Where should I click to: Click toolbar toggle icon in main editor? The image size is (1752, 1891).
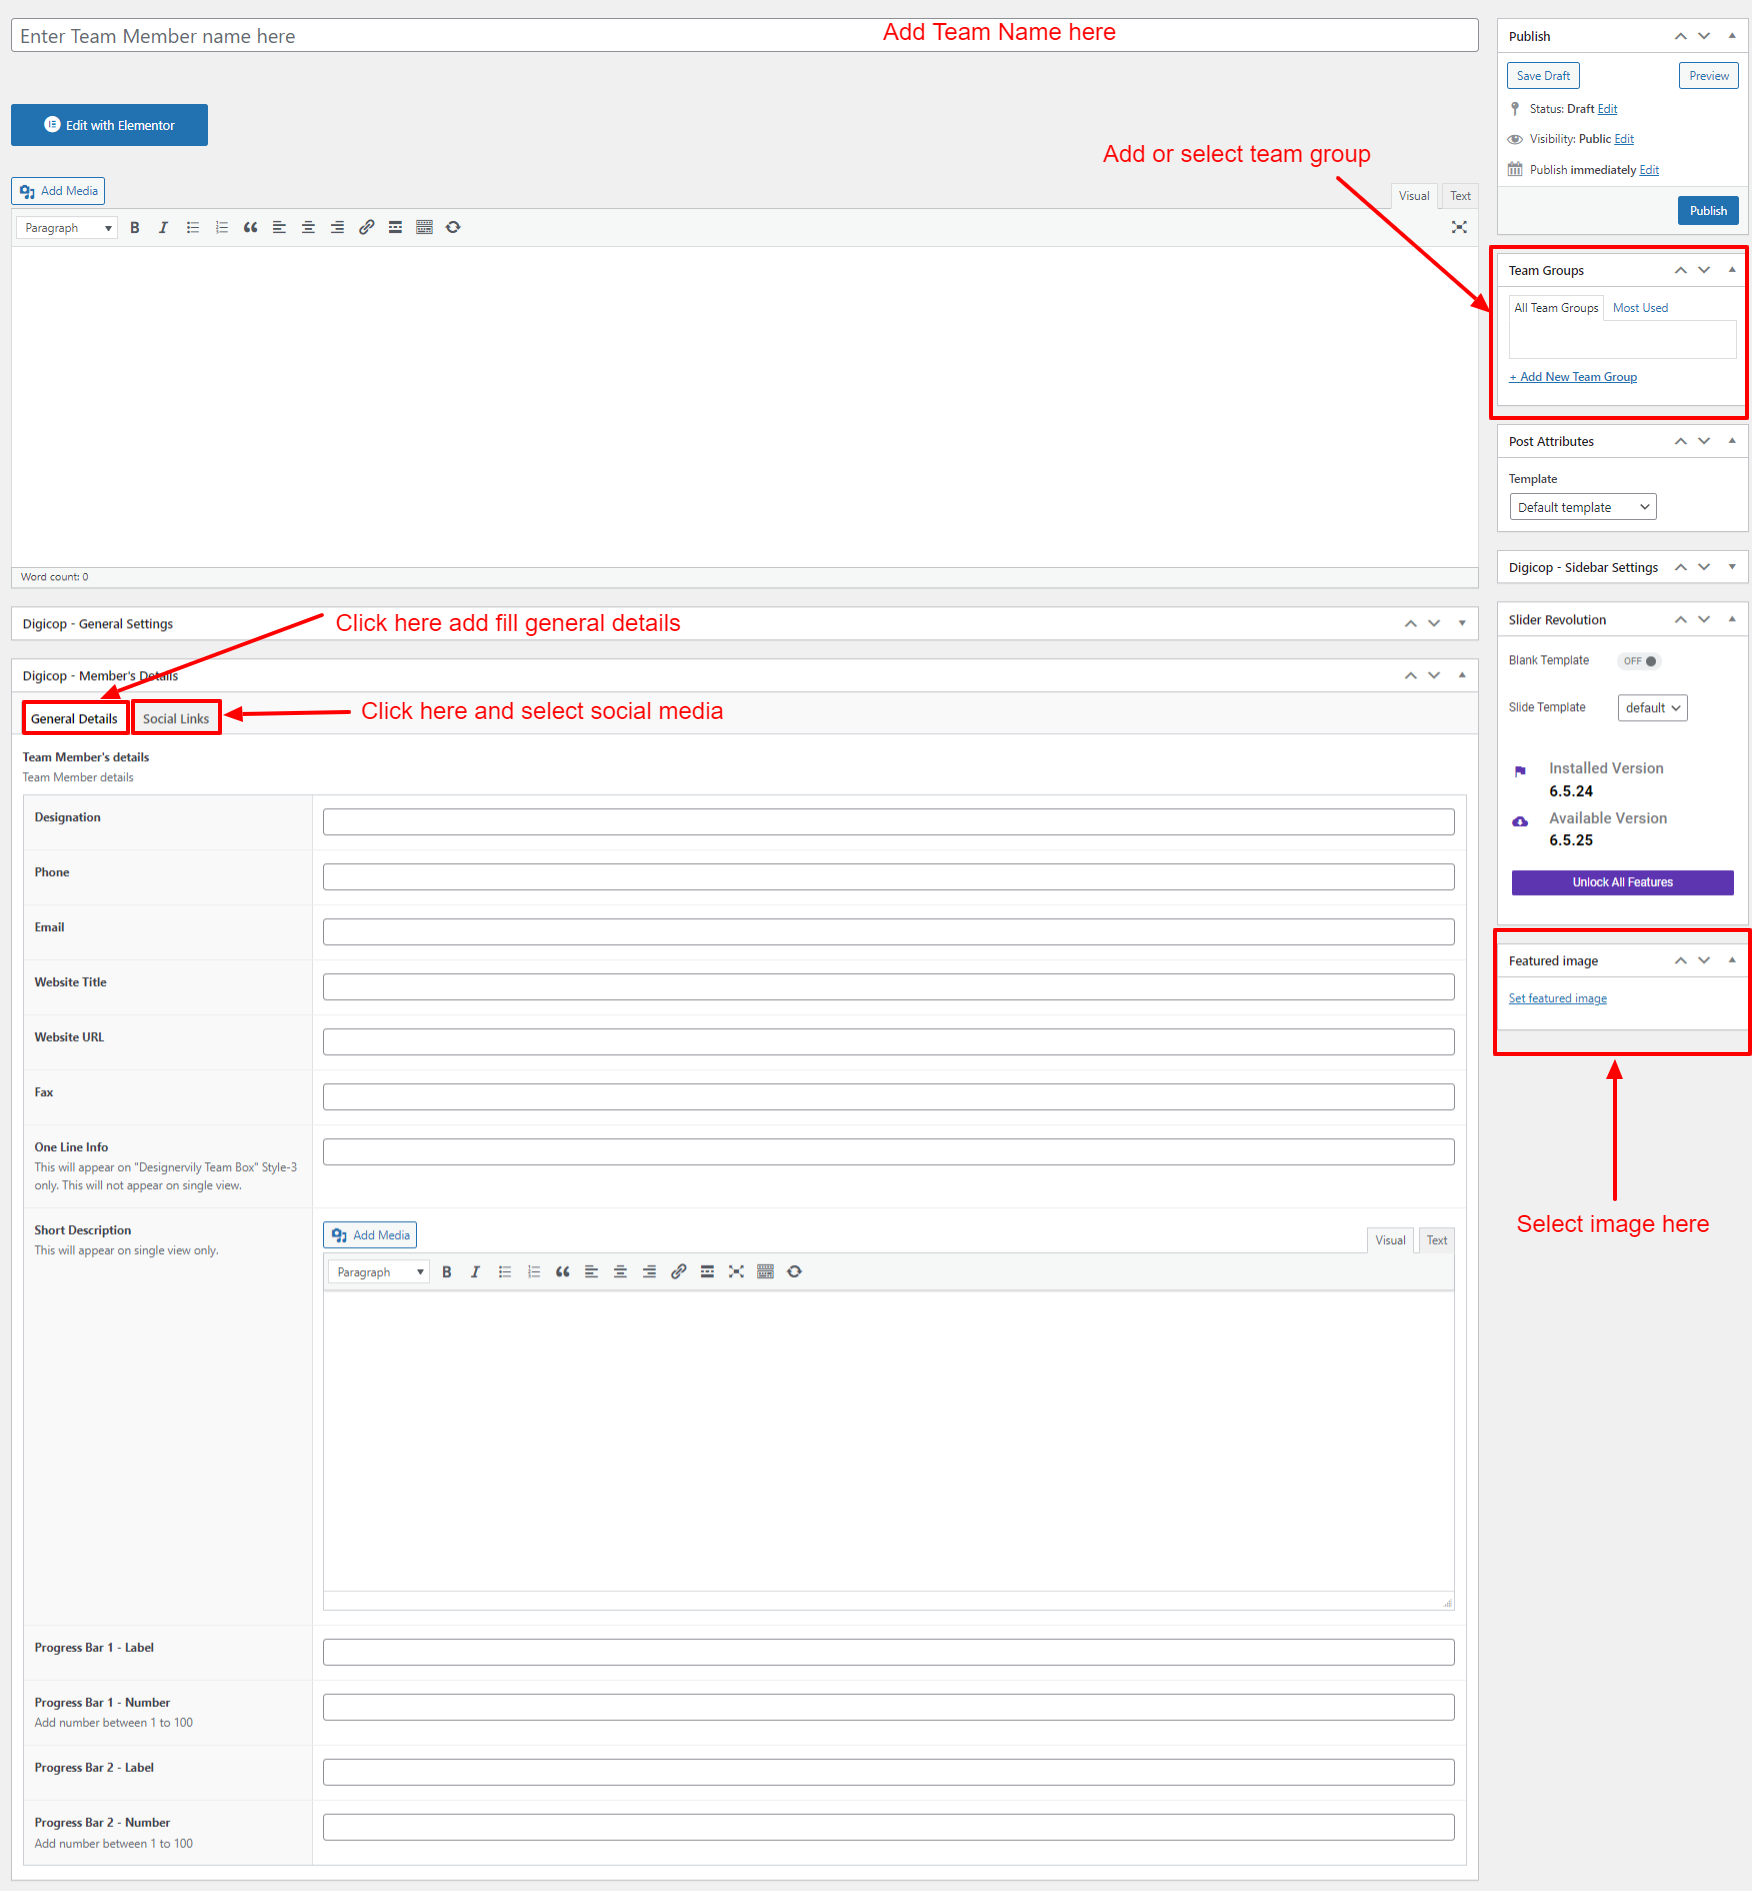click(x=424, y=228)
